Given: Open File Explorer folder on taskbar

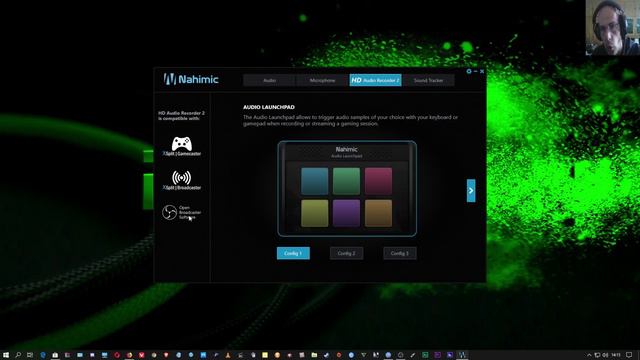Looking at the screenshot, I should (314, 355).
